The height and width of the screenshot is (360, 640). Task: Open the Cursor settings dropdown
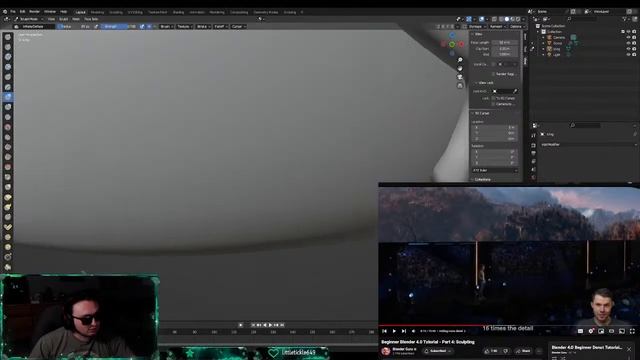(x=238, y=27)
